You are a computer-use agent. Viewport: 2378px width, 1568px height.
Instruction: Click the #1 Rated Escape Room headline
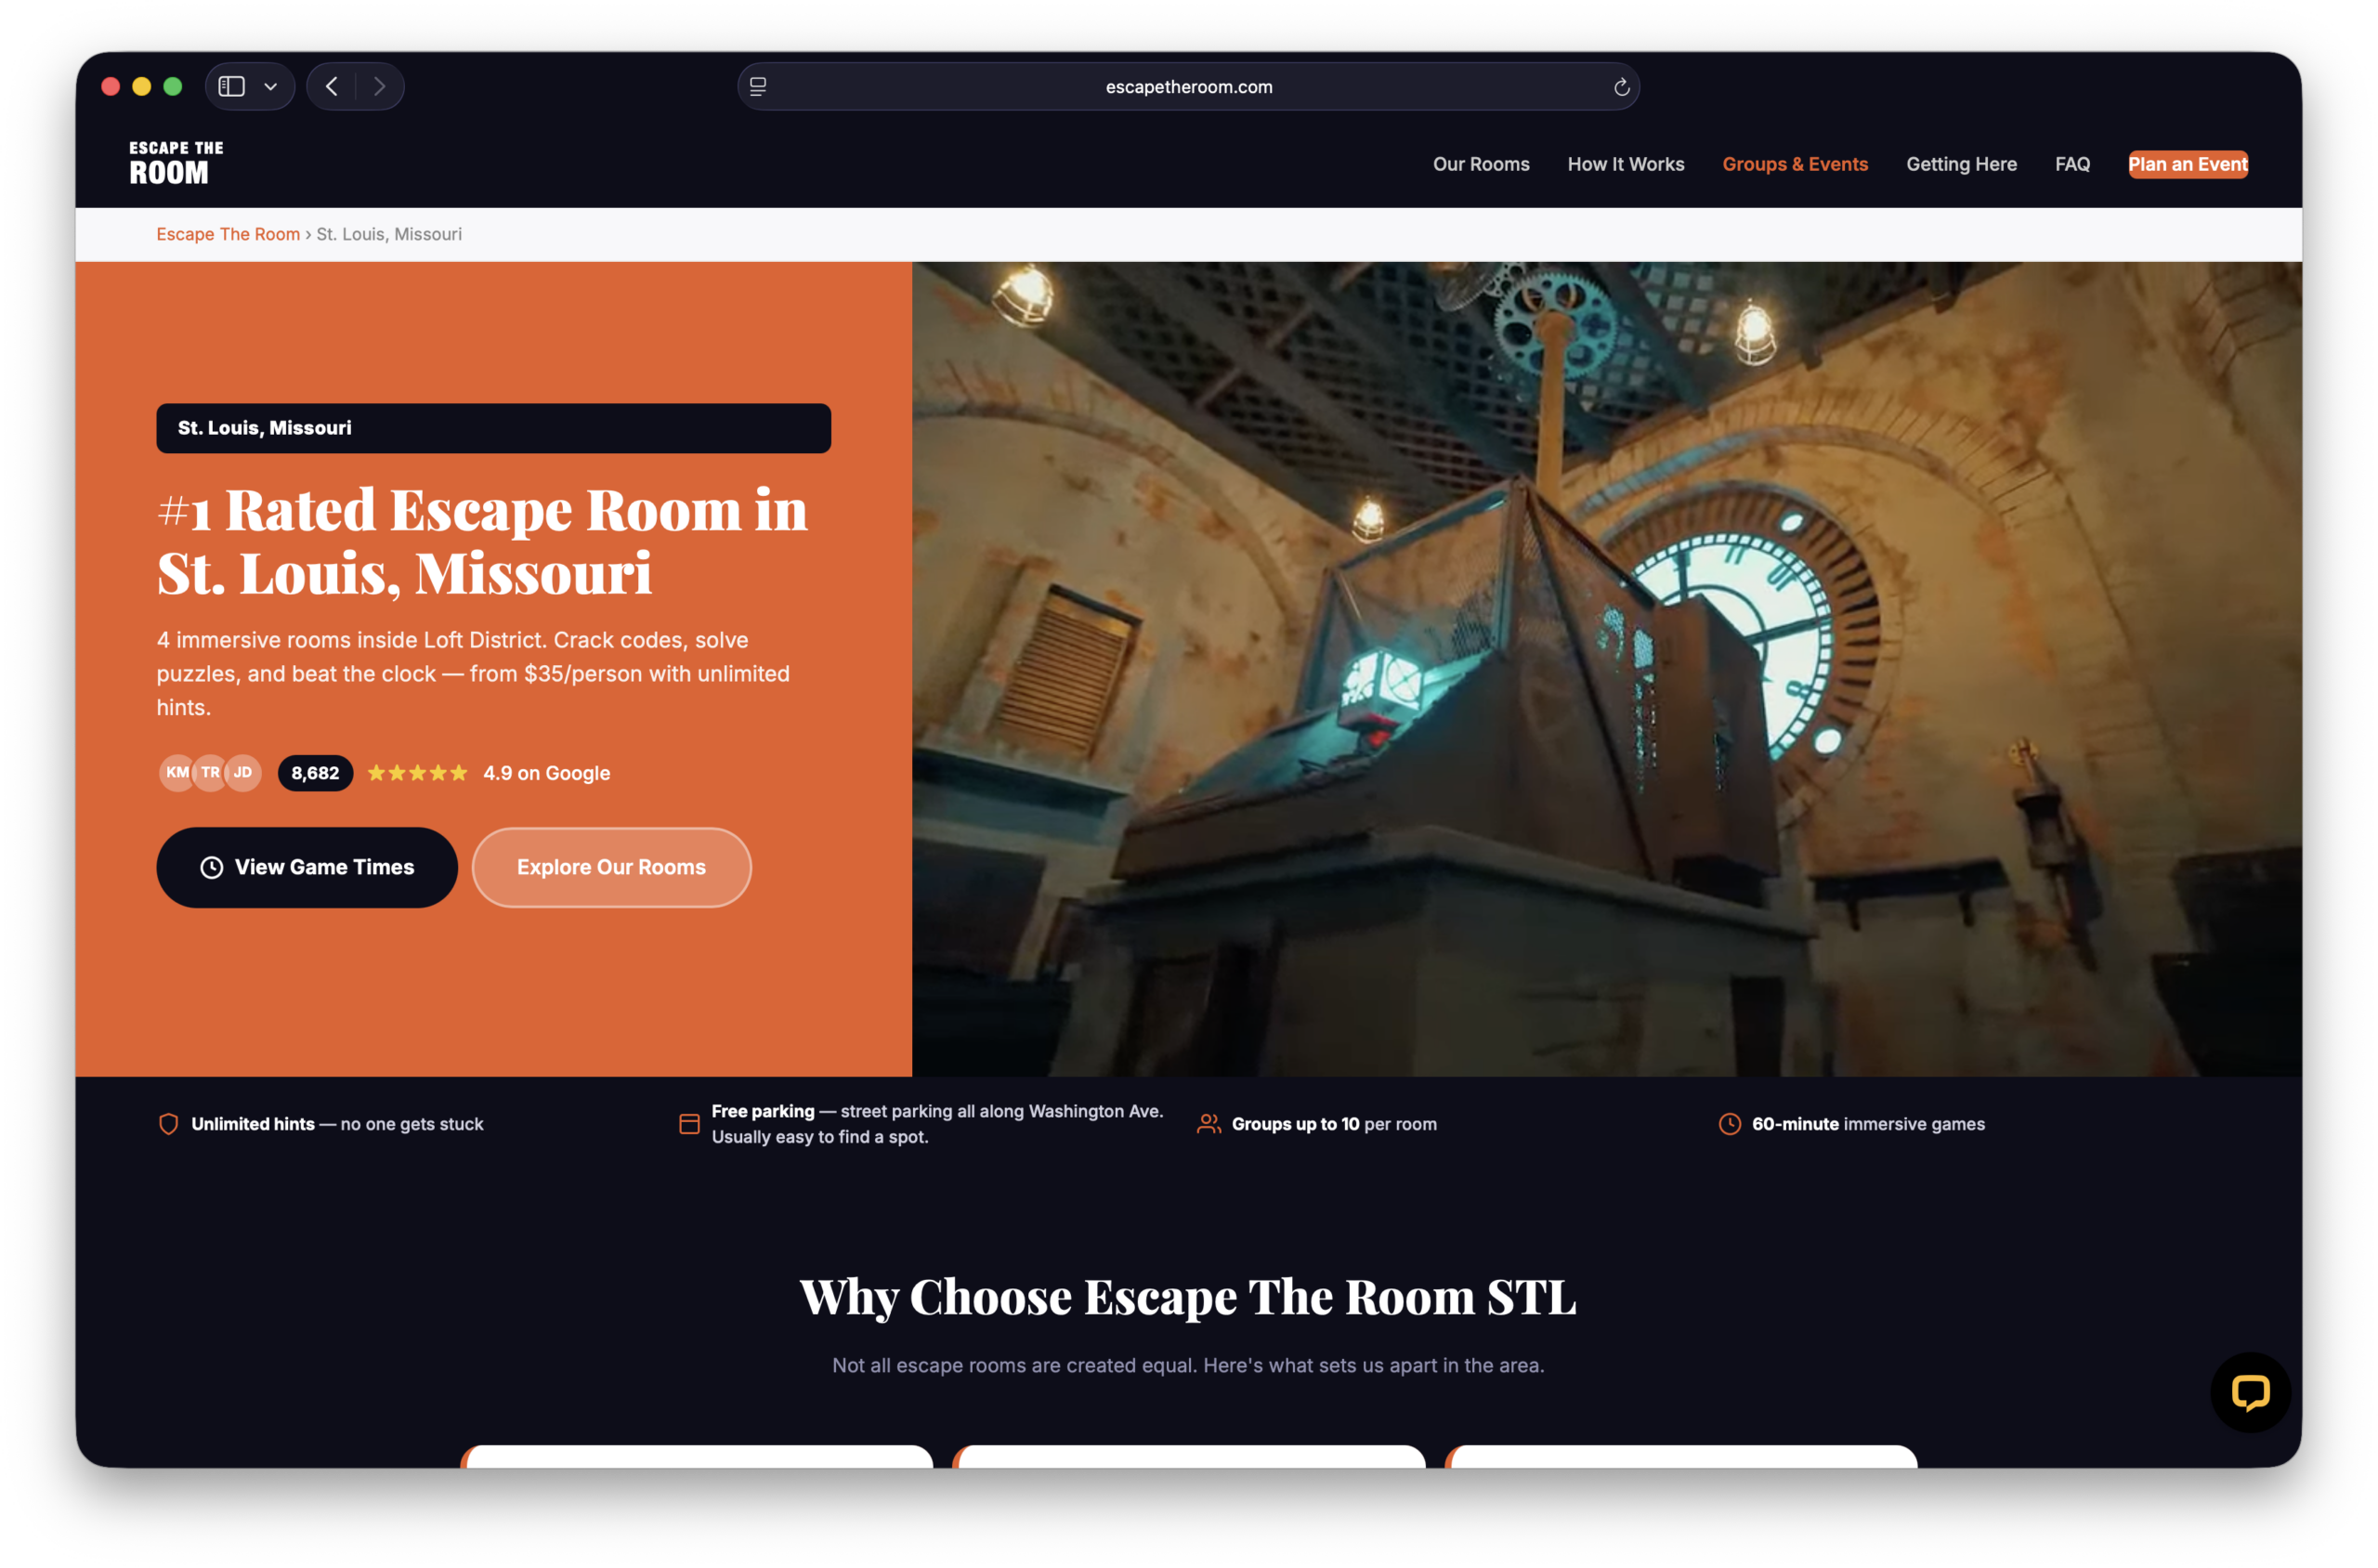482,541
